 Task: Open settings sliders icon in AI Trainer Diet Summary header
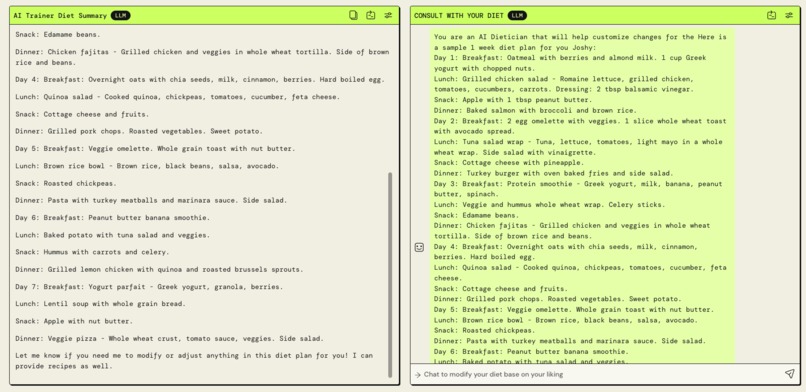pyautogui.click(x=388, y=15)
